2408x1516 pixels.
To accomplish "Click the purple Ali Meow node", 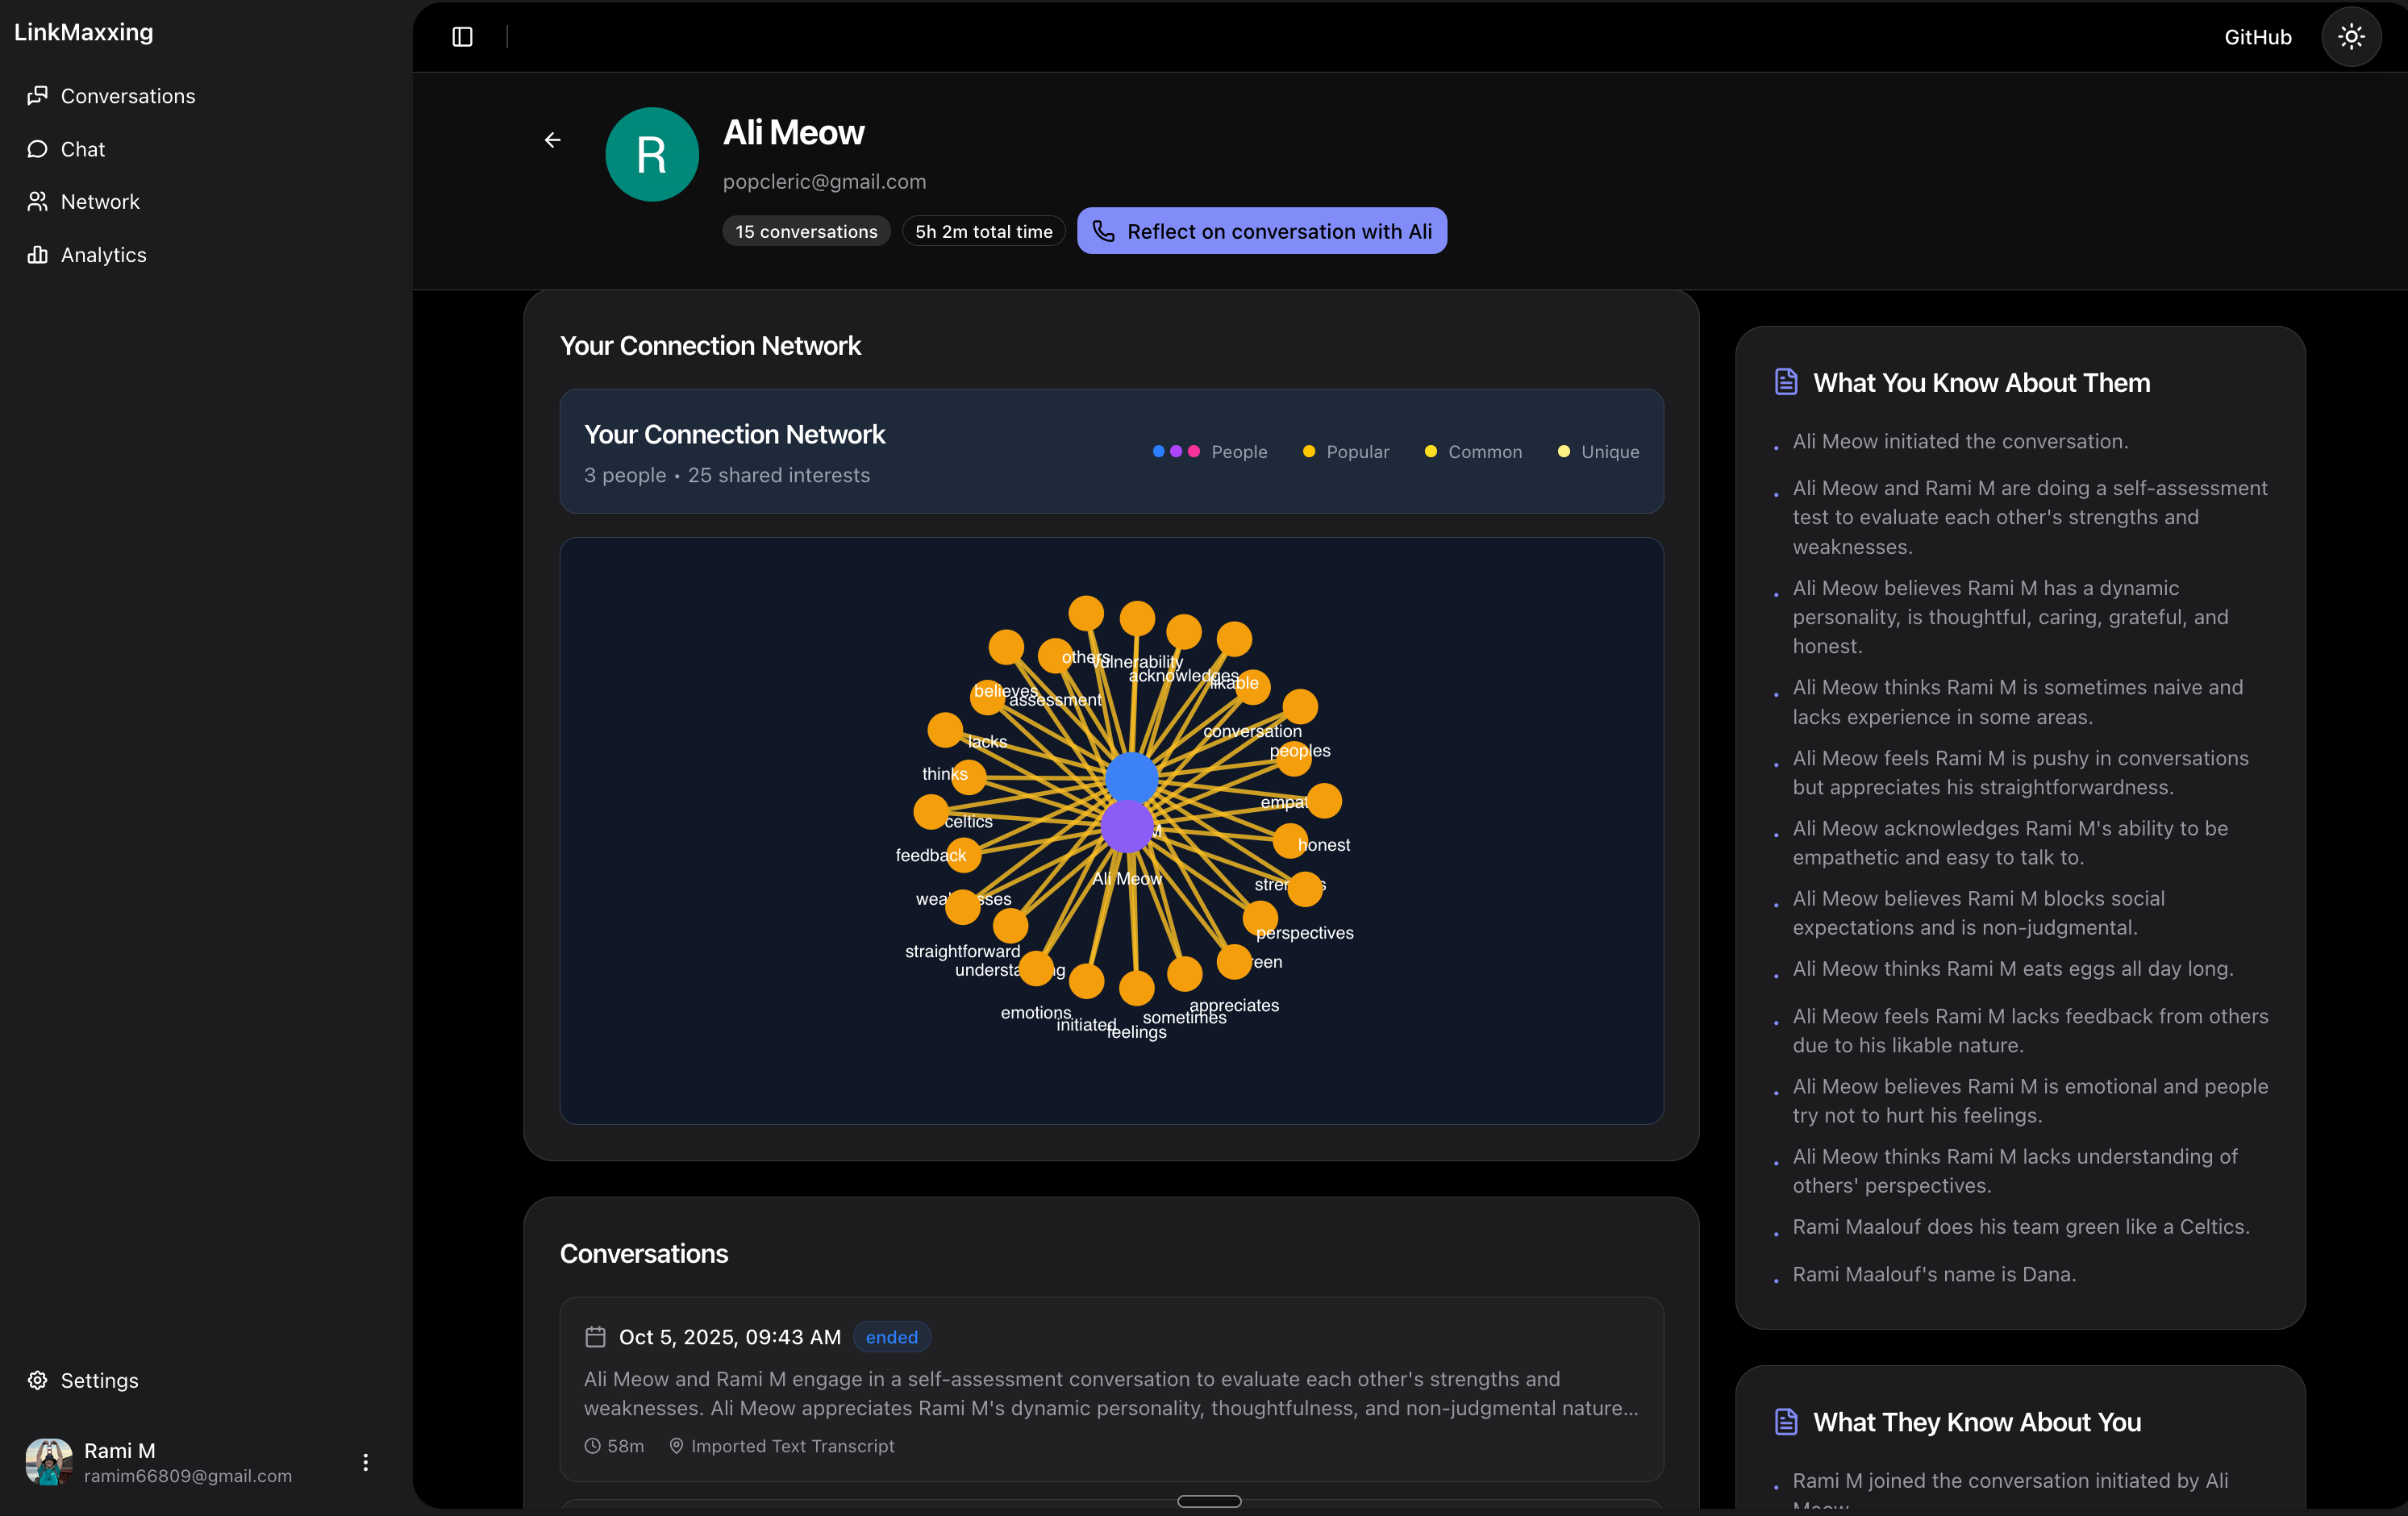I will 1127,826.
